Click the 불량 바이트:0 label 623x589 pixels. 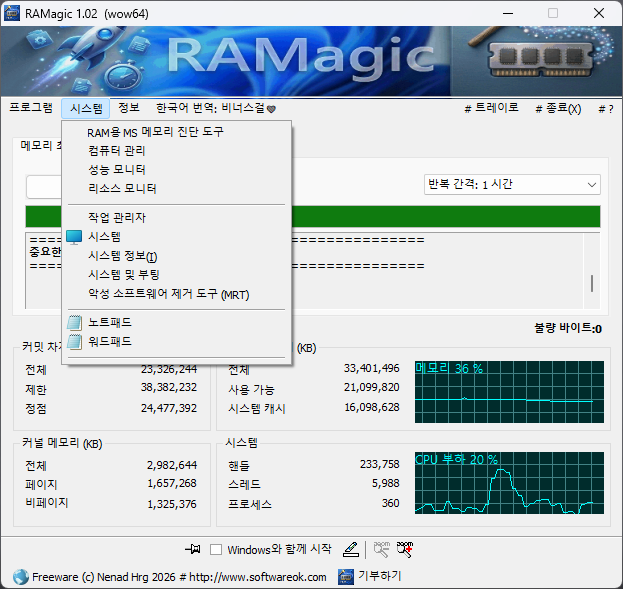tap(568, 328)
